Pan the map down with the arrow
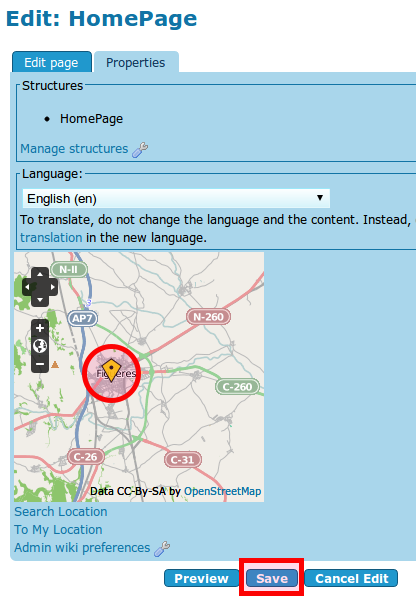 tap(40, 300)
